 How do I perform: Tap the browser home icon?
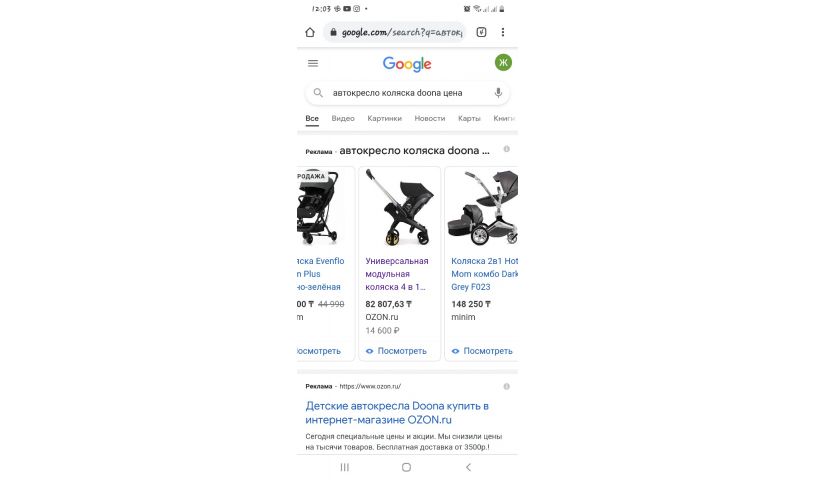pos(310,32)
